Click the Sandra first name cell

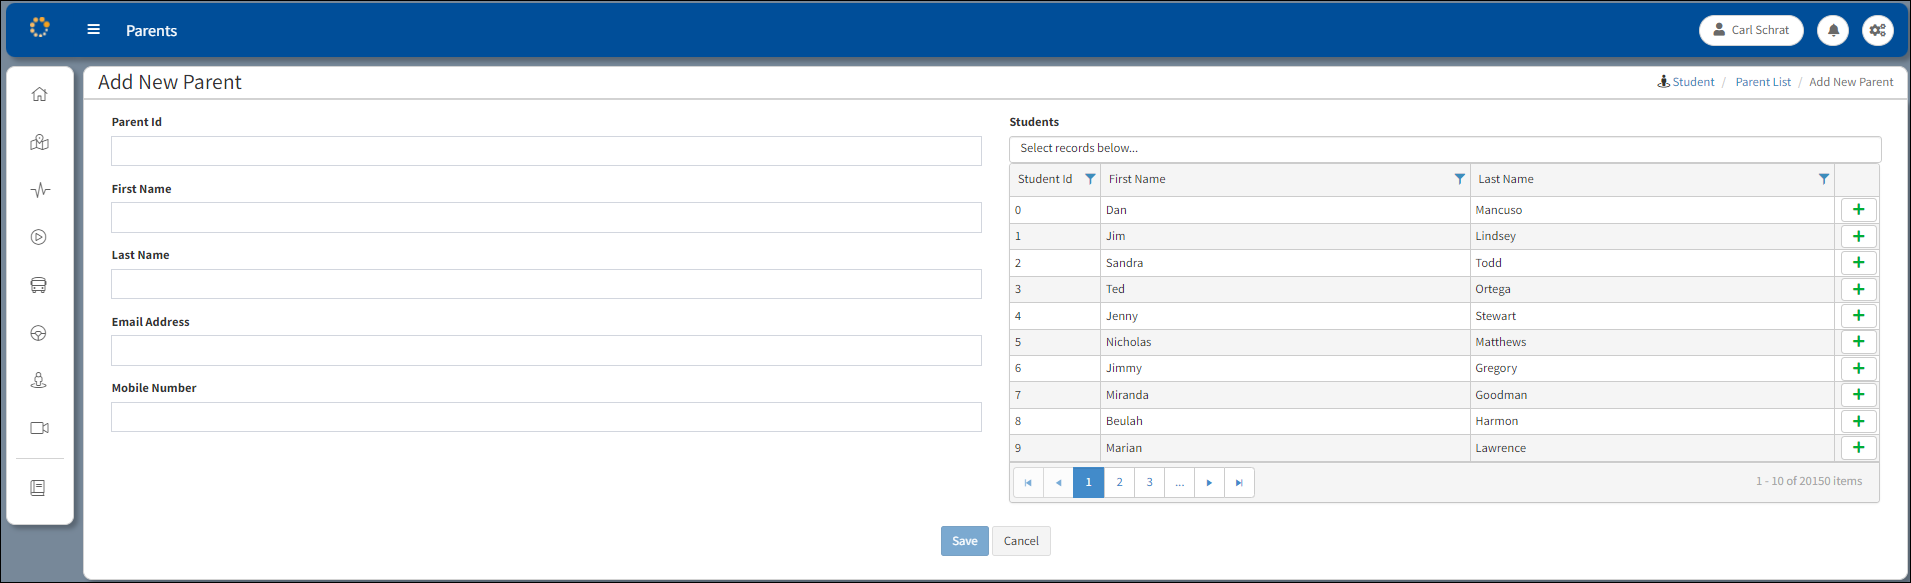pos(1285,263)
